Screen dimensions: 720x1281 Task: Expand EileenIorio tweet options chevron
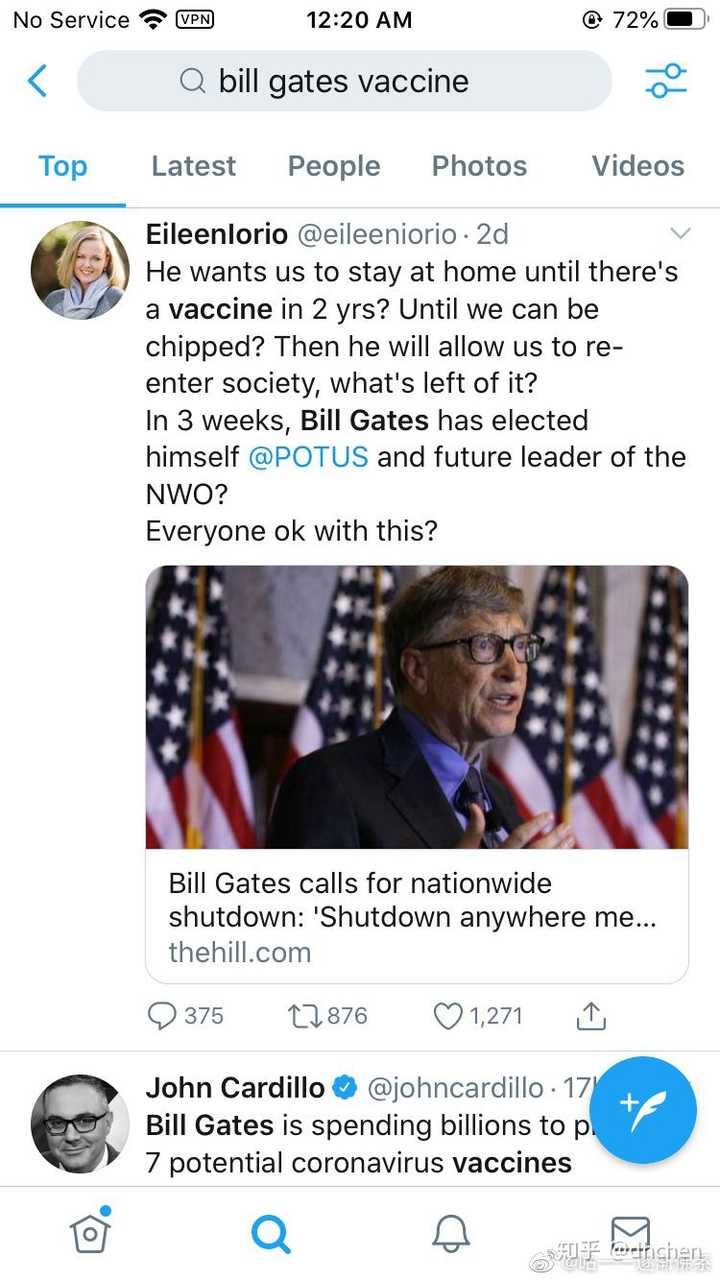point(680,234)
